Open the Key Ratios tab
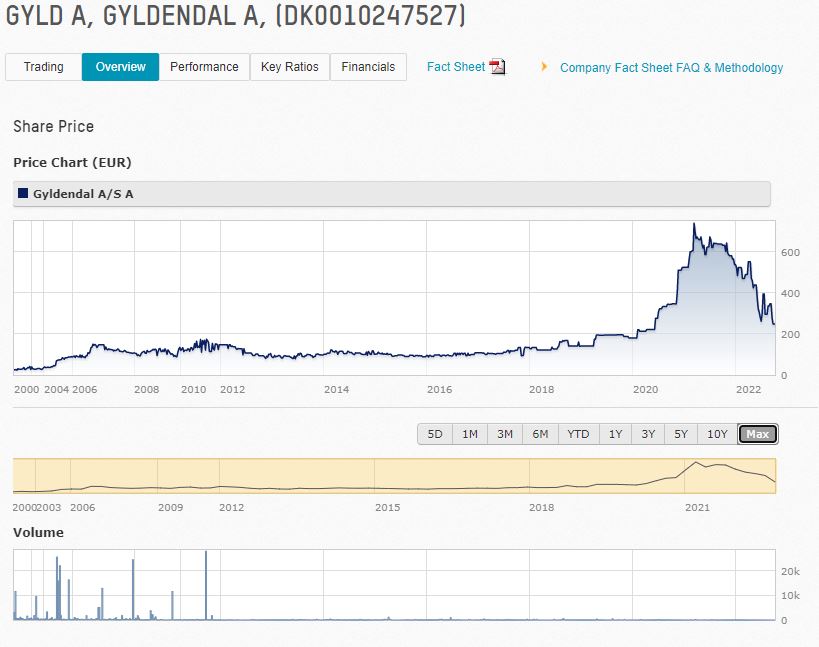The width and height of the screenshot is (819, 647). click(x=290, y=67)
